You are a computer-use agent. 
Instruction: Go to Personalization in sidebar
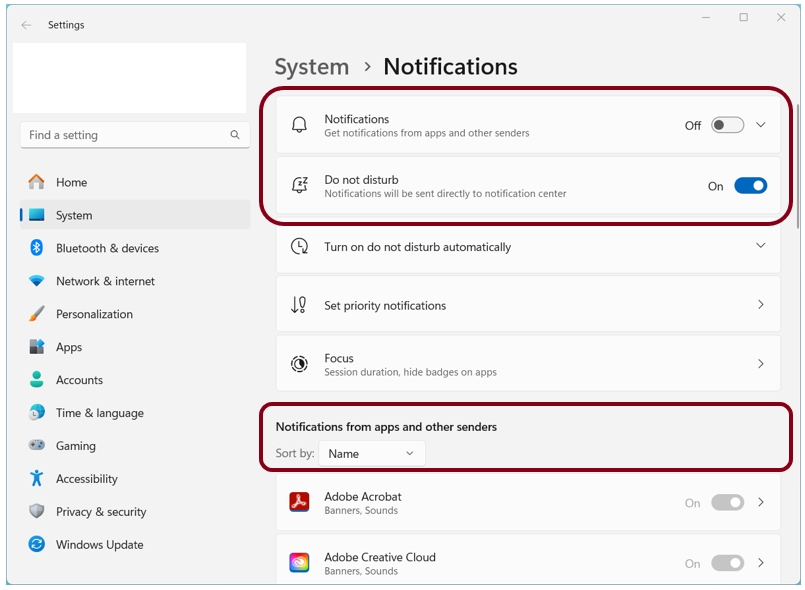(94, 314)
